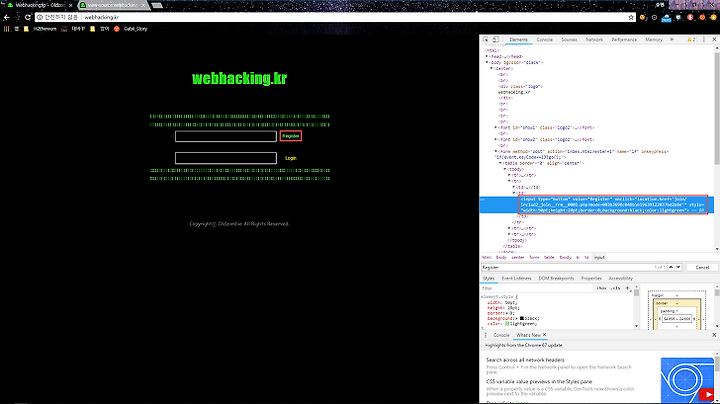Viewport: 720px width, 404px height.
Task: Expand the head node in DOM tree
Action: click(487, 56)
